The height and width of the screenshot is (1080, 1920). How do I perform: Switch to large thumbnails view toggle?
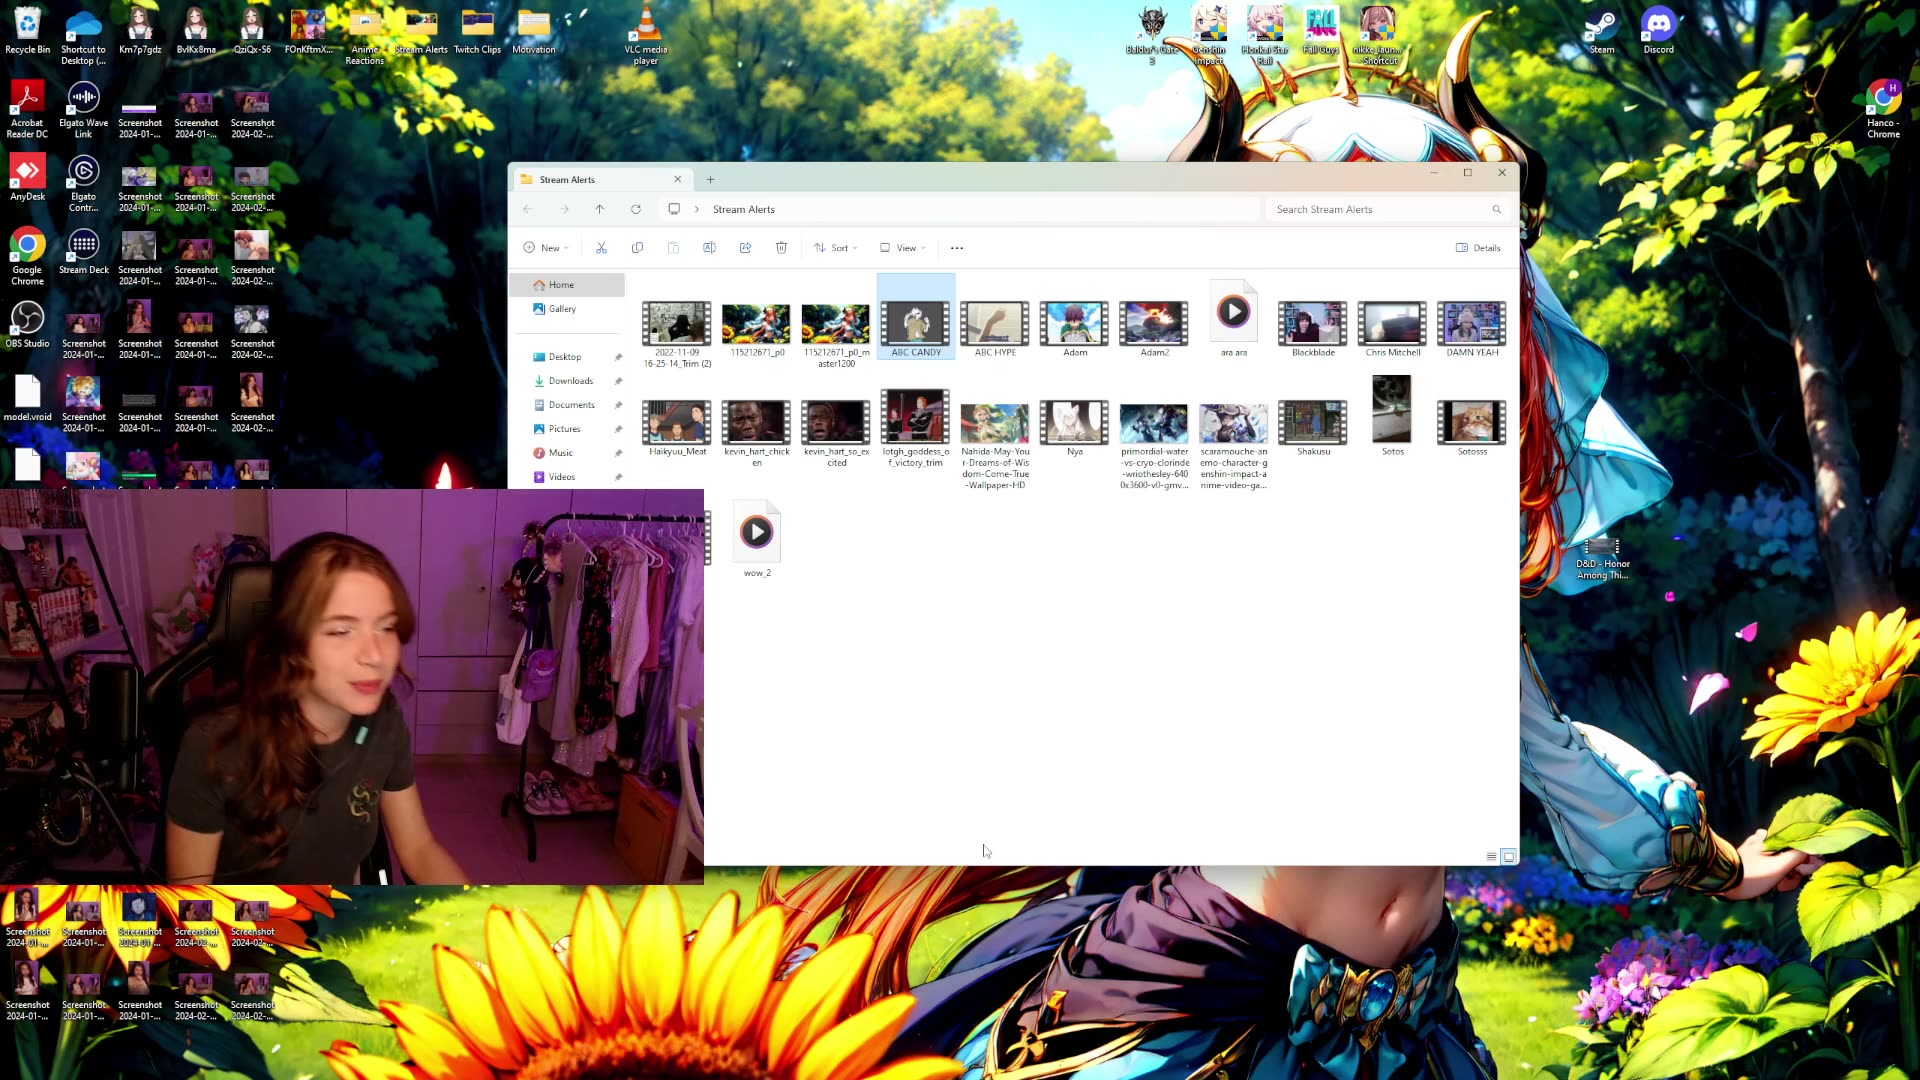click(1509, 856)
